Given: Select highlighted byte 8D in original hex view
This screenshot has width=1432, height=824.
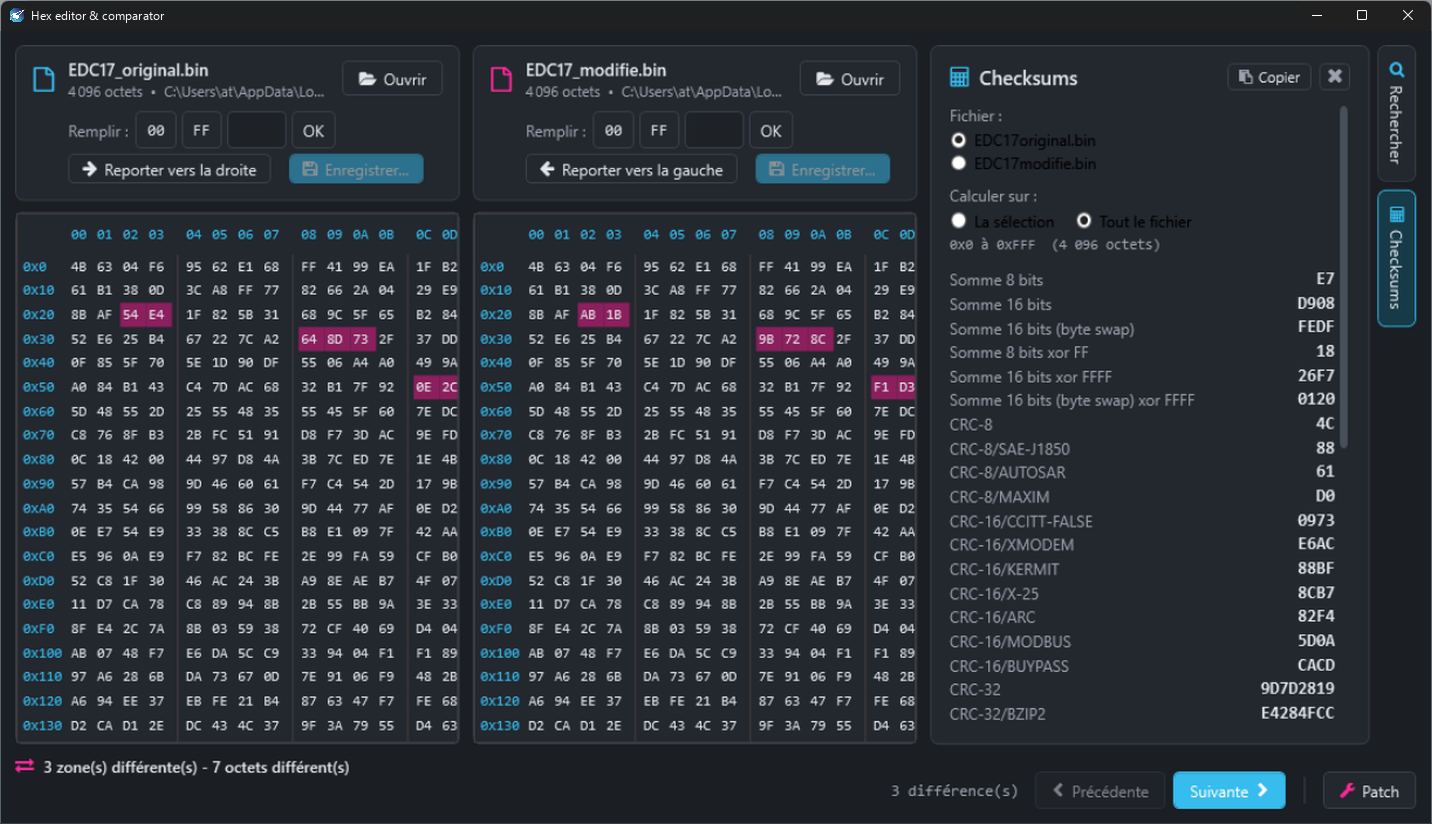Looking at the screenshot, I should click(334, 339).
